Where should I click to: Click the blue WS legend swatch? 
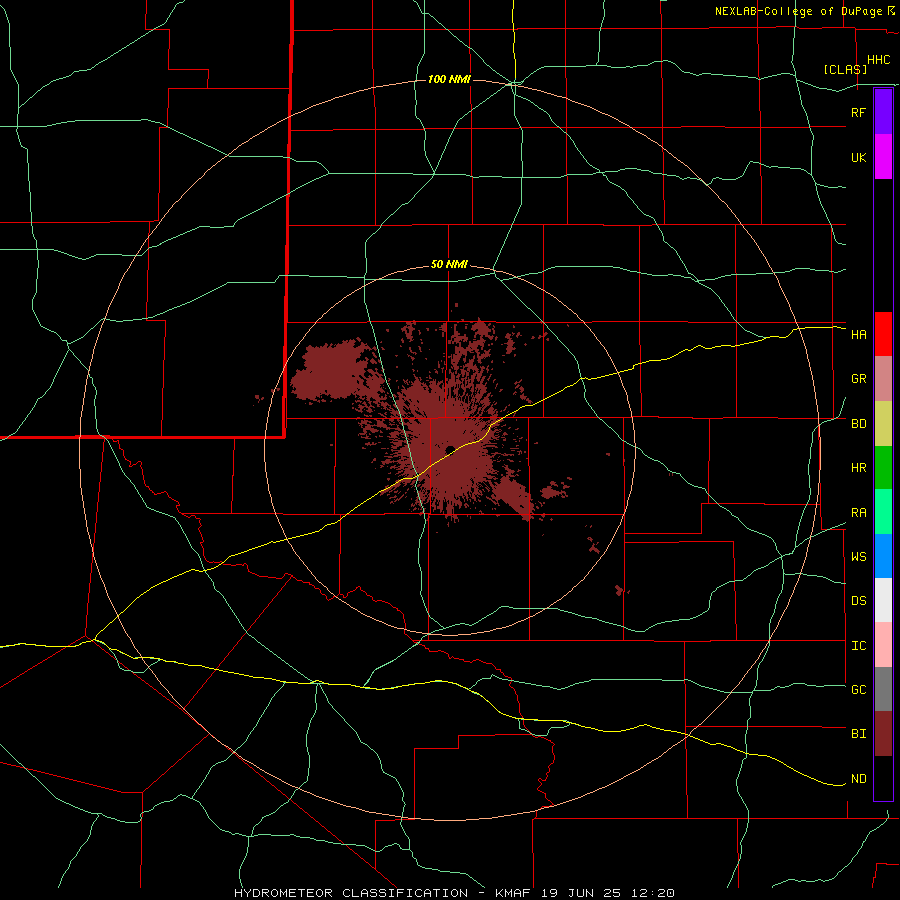point(883,556)
